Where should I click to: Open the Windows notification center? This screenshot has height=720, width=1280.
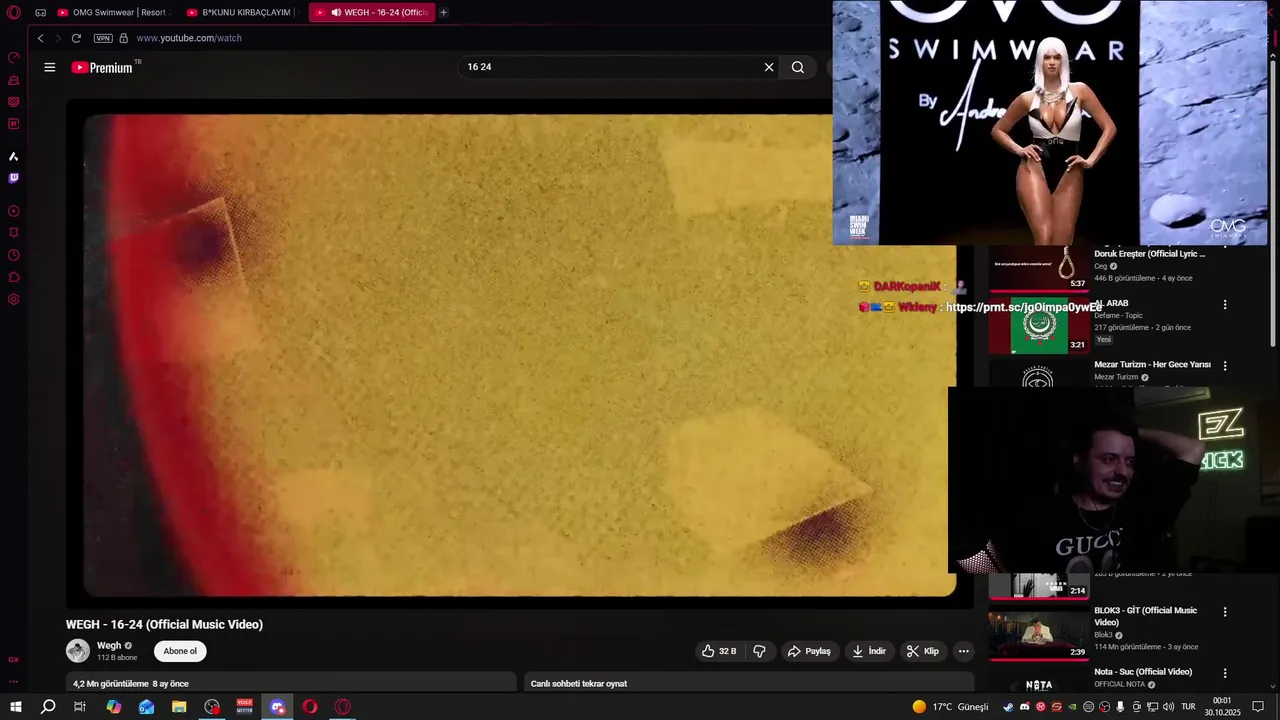1258,707
